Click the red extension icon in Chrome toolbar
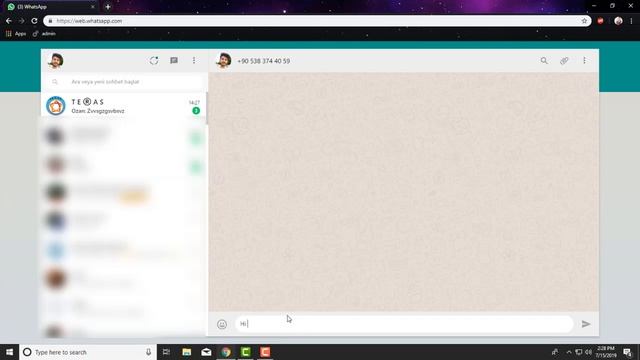Image resolution: width=640 pixels, height=360 pixels. [600, 21]
